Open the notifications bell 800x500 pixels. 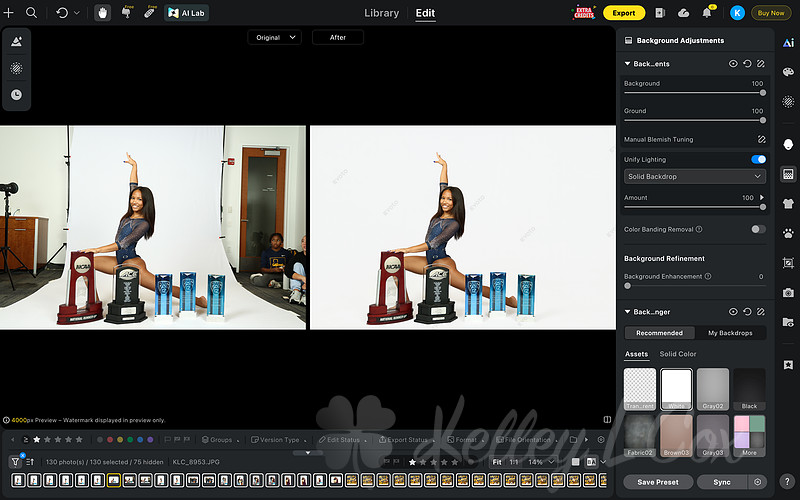coord(707,13)
